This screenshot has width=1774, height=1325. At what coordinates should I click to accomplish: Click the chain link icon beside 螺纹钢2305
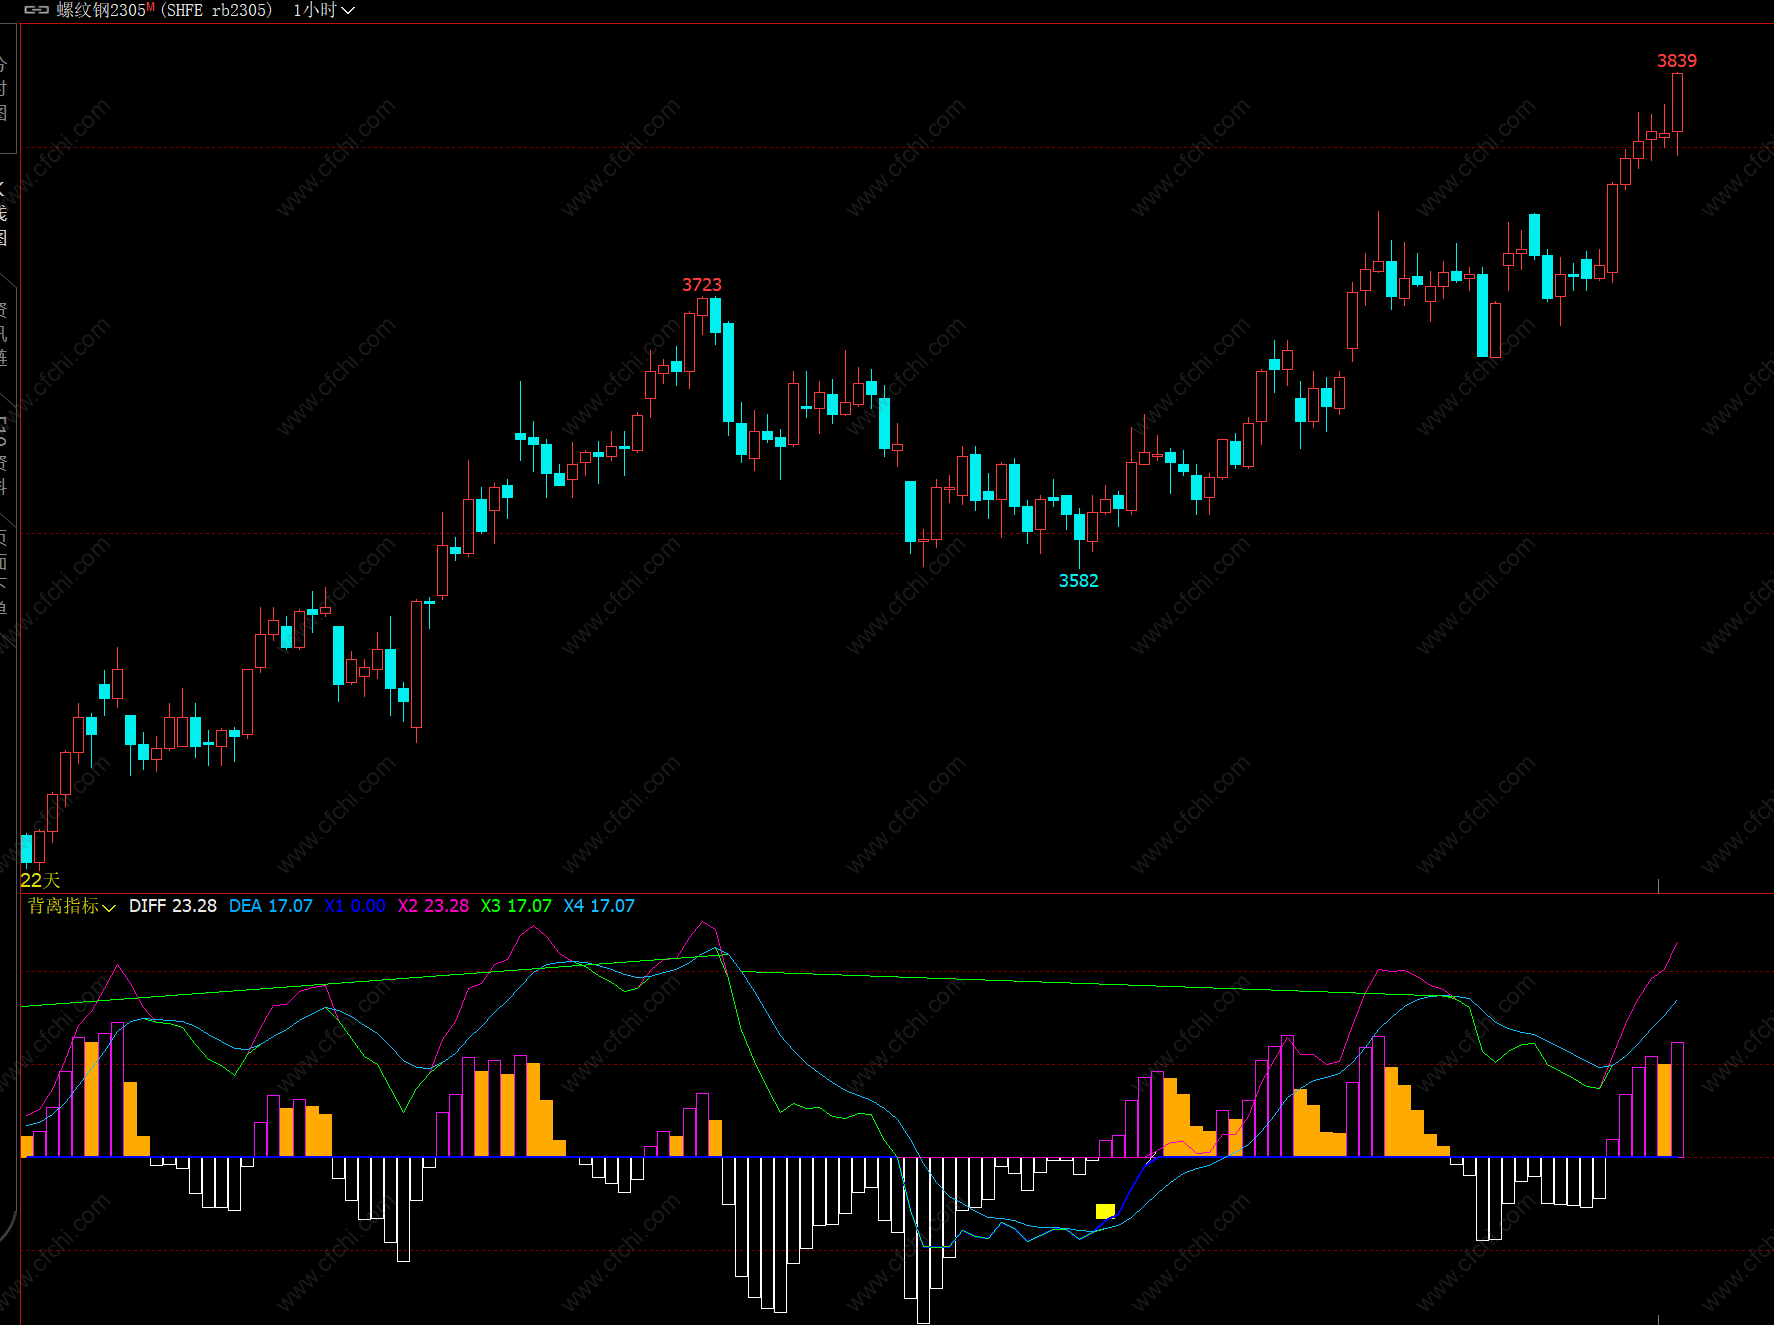(x=37, y=10)
